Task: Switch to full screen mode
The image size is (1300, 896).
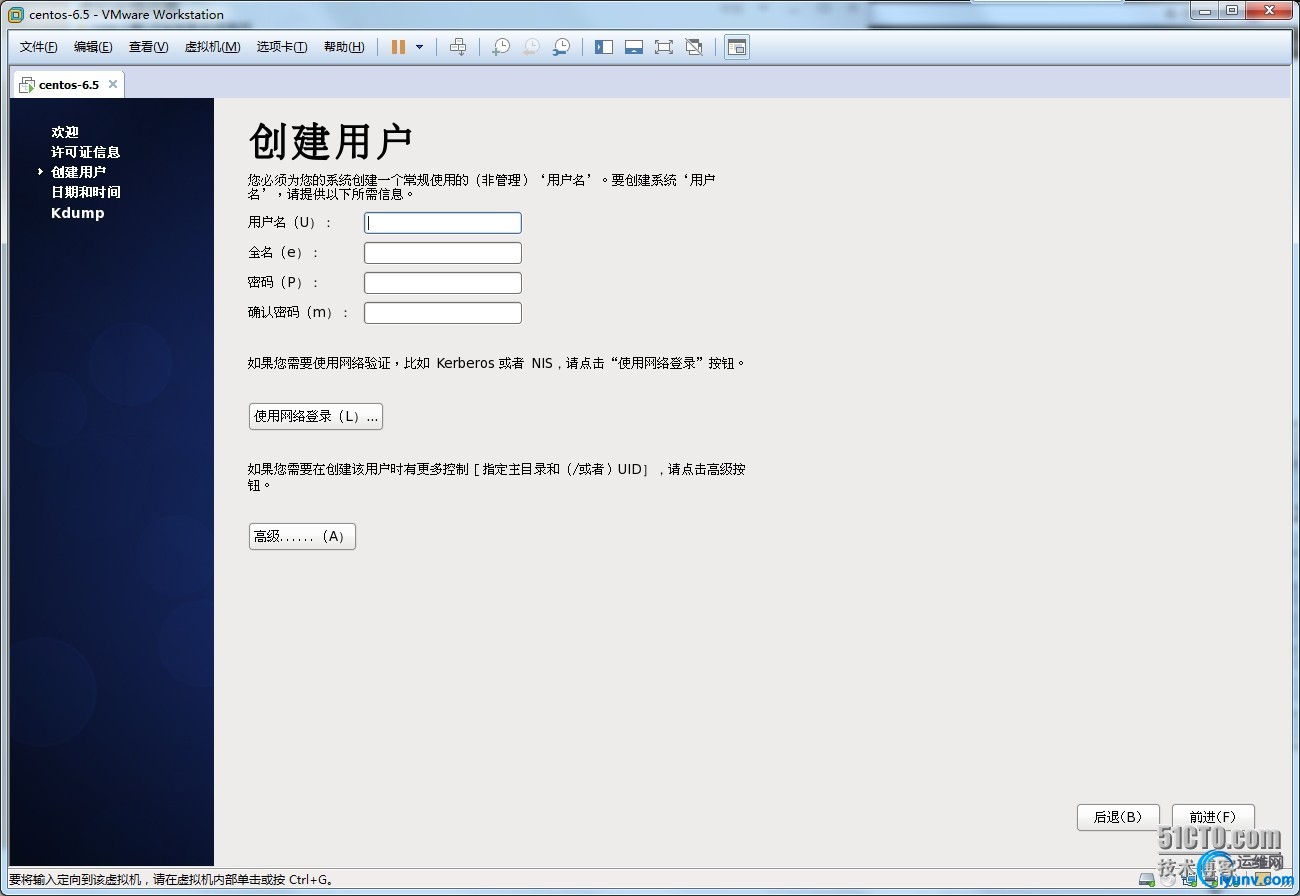Action: (664, 47)
